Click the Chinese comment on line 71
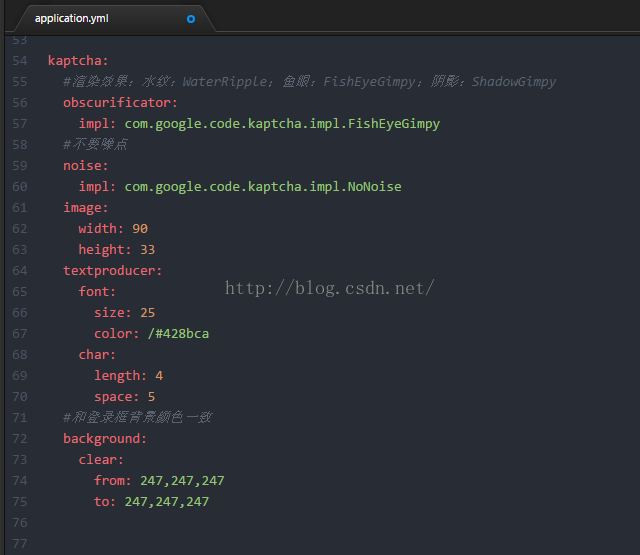The width and height of the screenshot is (640, 555). (138, 417)
